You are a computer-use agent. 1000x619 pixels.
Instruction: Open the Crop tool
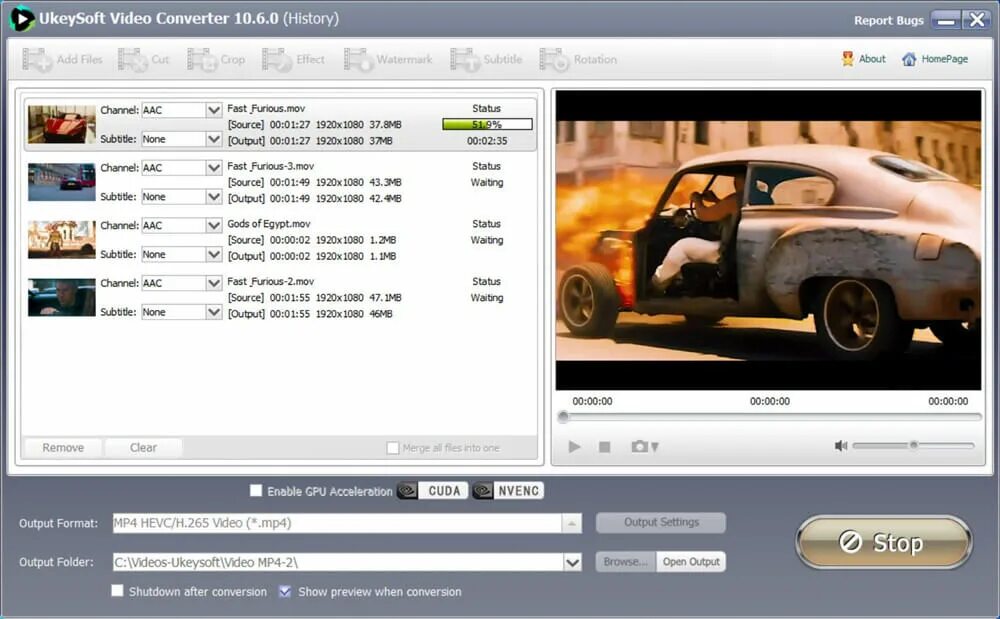coord(216,59)
